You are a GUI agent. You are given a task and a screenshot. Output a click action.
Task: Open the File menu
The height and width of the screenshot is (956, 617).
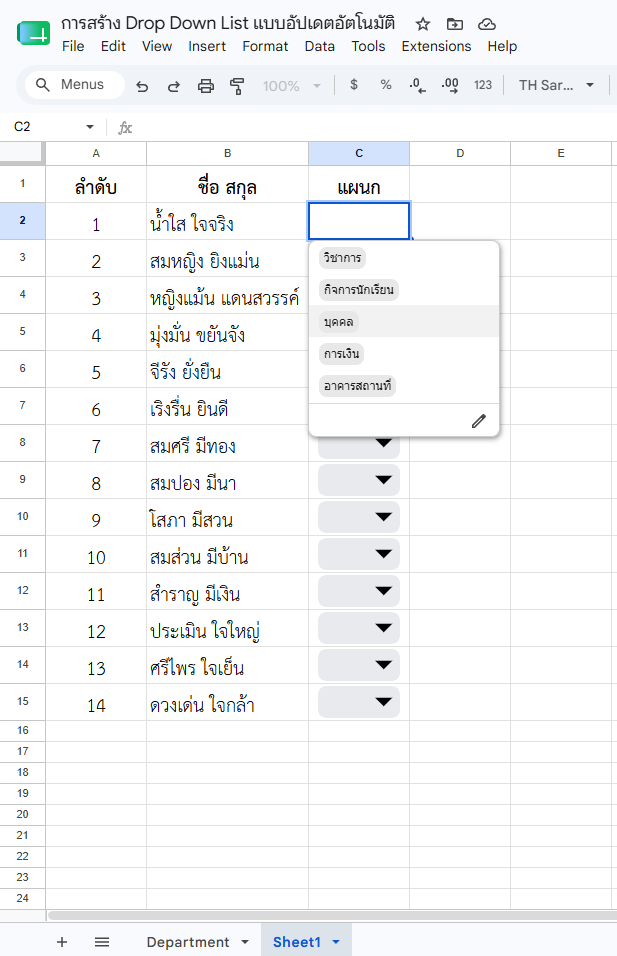point(73,46)
